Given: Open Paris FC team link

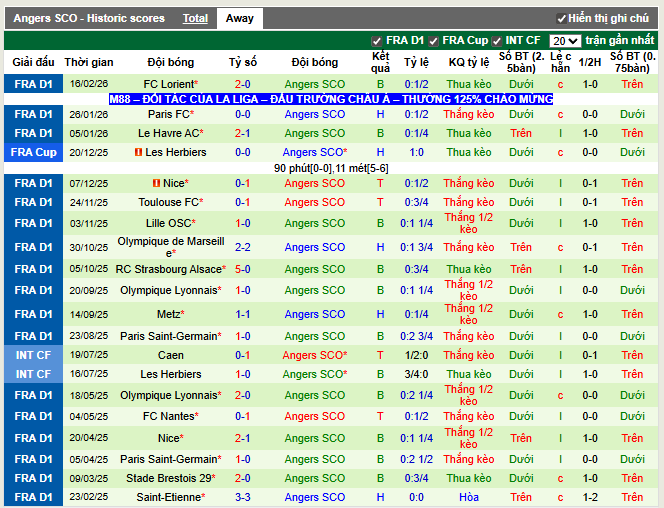Looking at the screenshot, I should [171, 114].
